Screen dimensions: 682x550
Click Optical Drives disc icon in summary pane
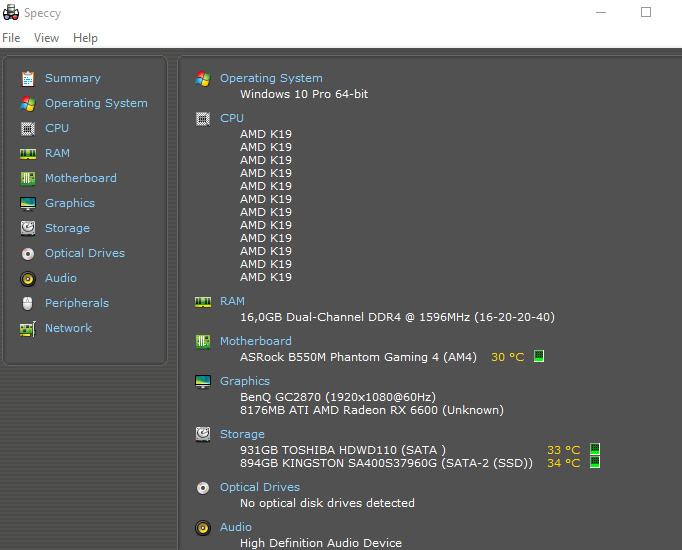pos(203,488)
